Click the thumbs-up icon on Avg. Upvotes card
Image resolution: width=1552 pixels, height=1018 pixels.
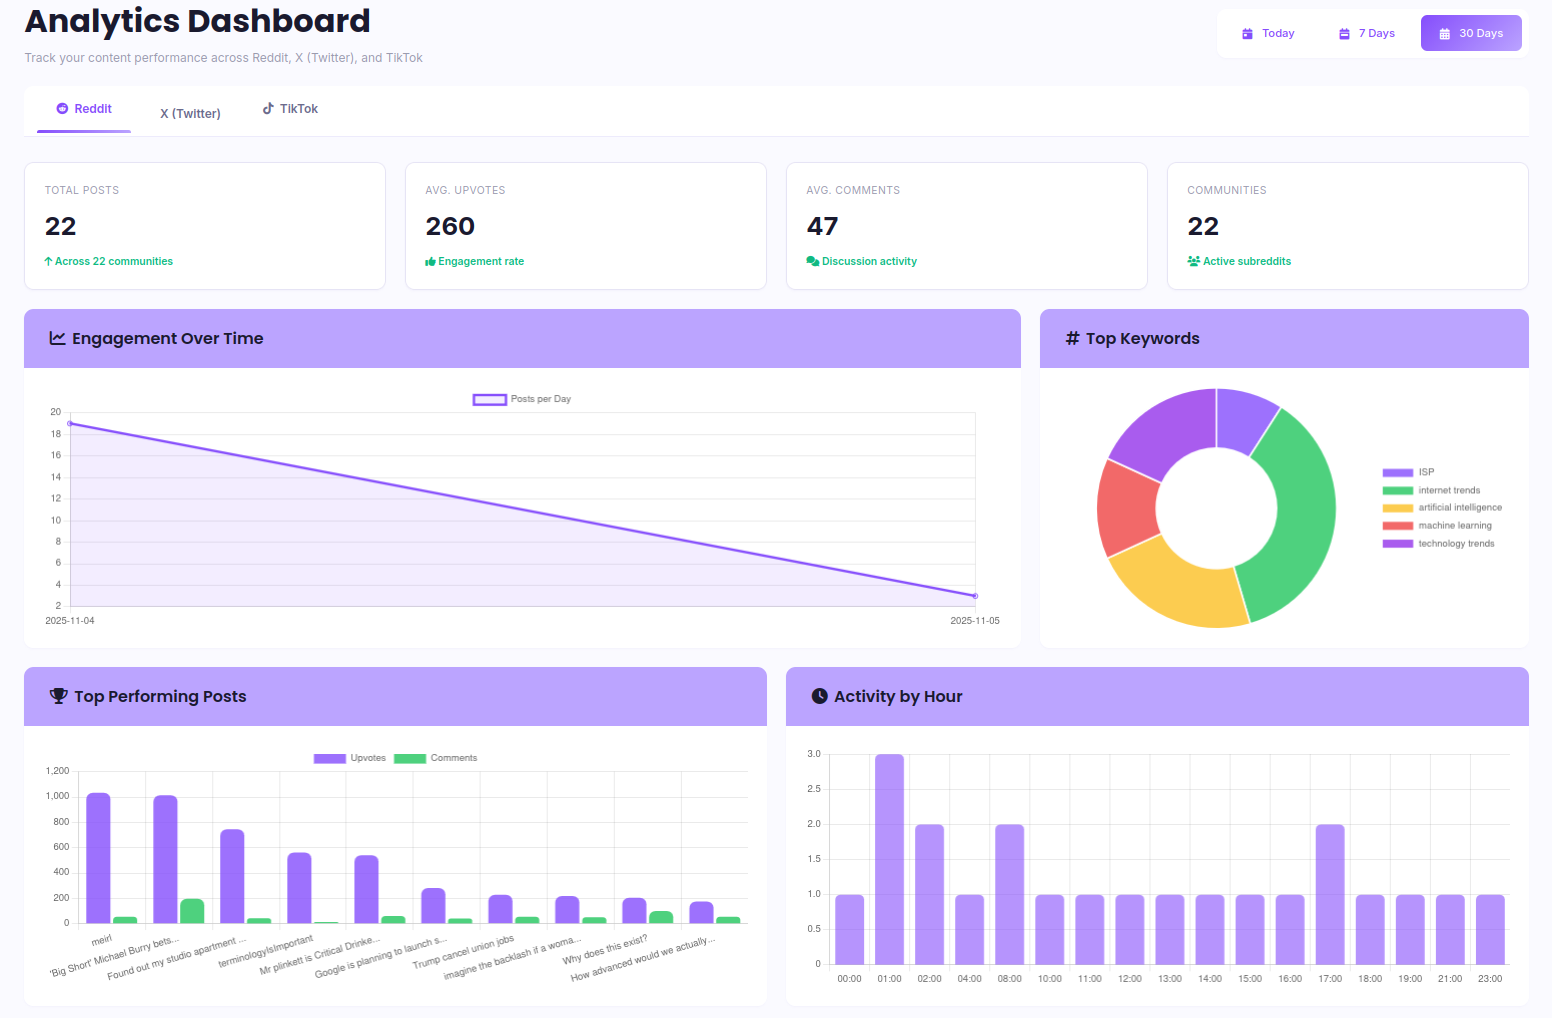(x=430, y=261)
